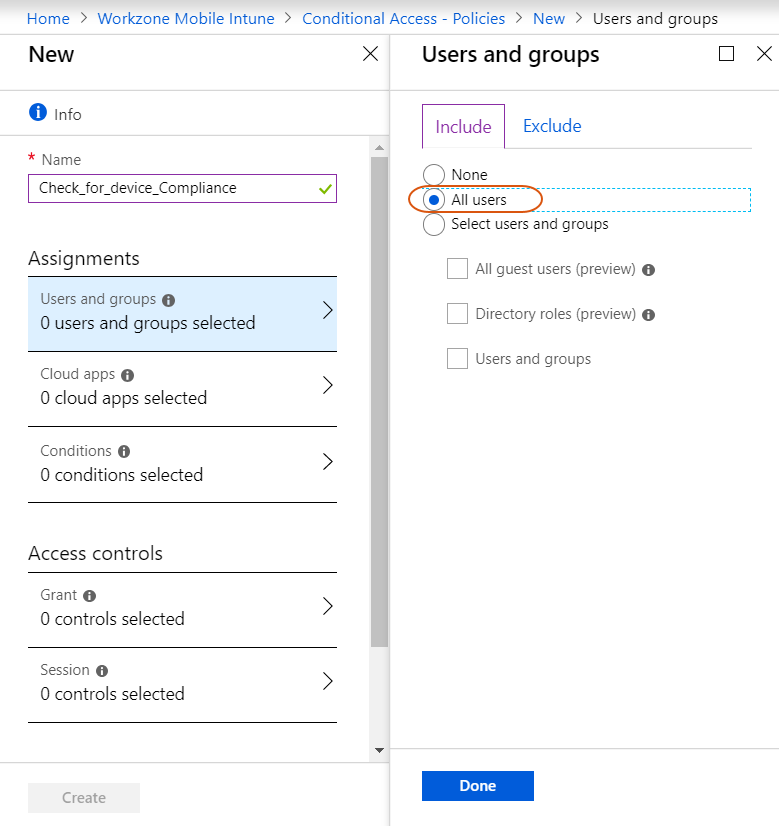This screenshot has height=826, width=779.
Task: Click info icon next to Session
Action: 102,671
